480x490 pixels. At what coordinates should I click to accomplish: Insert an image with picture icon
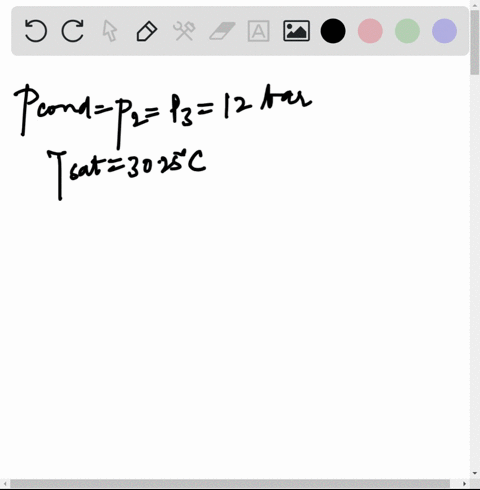click(296, 31)
